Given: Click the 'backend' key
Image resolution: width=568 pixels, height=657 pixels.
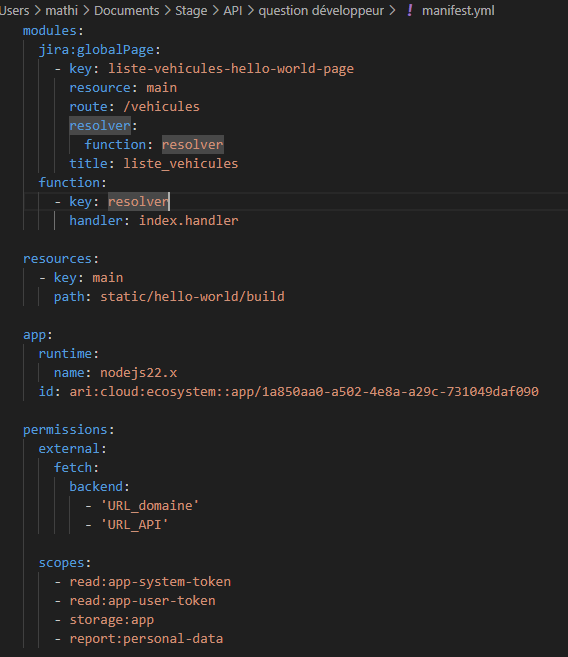Looking at the screenshot, I should pyautogui.click(x=96, y=486).
